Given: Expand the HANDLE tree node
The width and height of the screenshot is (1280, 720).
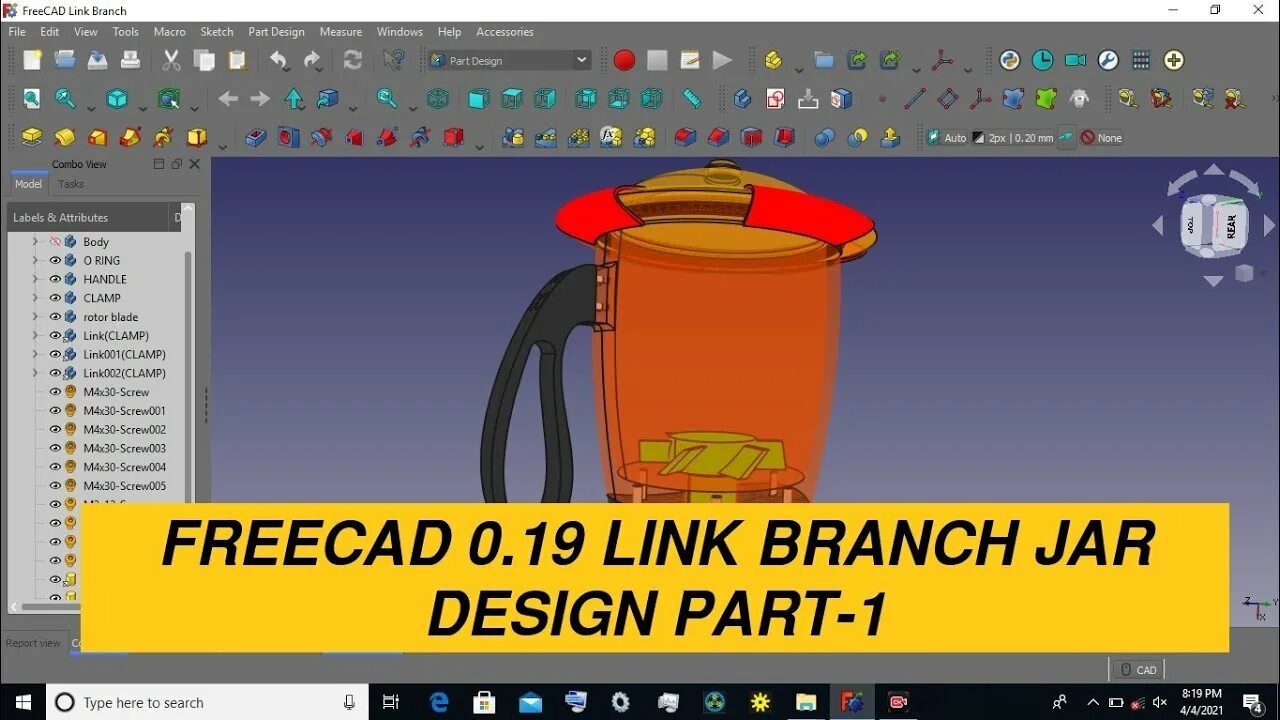Looking at the screenshot, I should [35, 279].
